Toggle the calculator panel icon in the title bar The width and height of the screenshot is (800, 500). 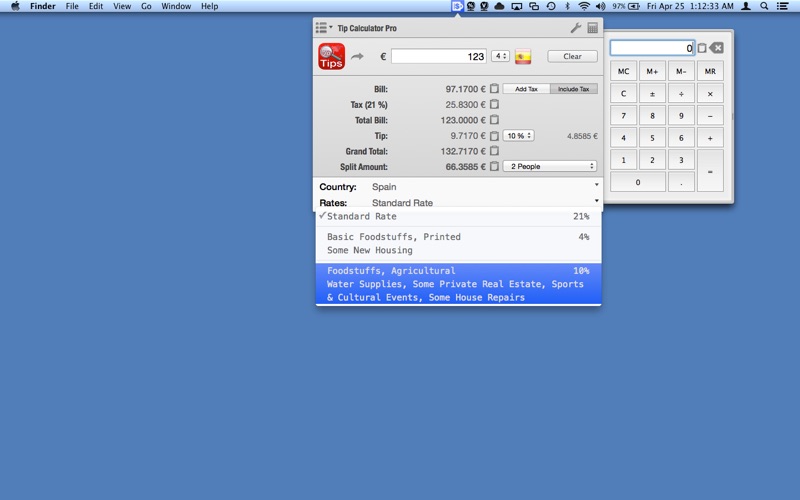point(592,28)
